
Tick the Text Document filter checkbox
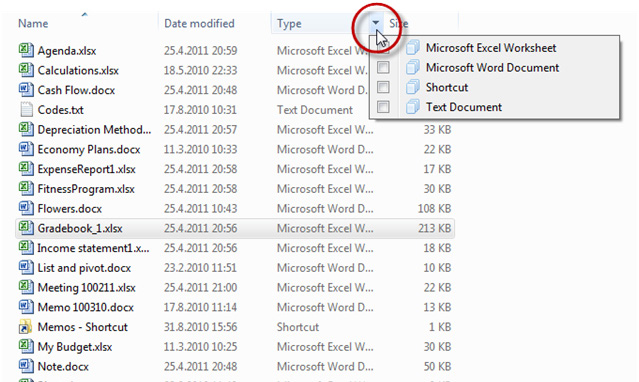(383, 107)
